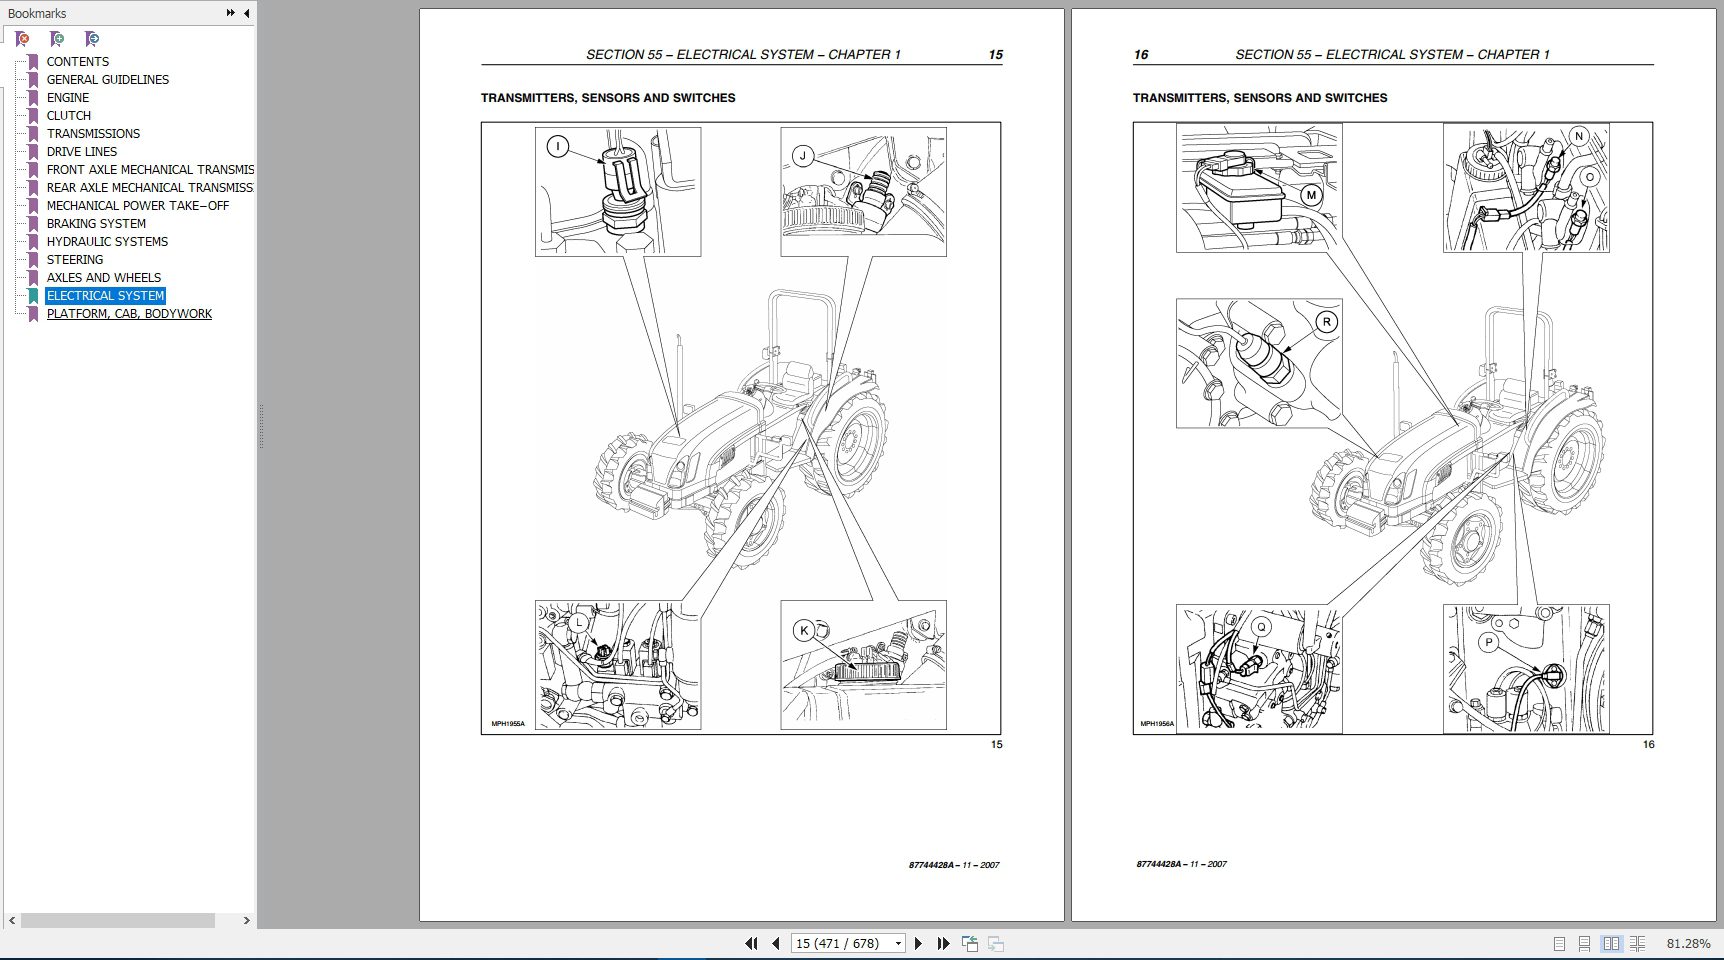This screenshot has width=1724, height=960.
Task: Go back to the previous view
Action: [x=969, y=942]
